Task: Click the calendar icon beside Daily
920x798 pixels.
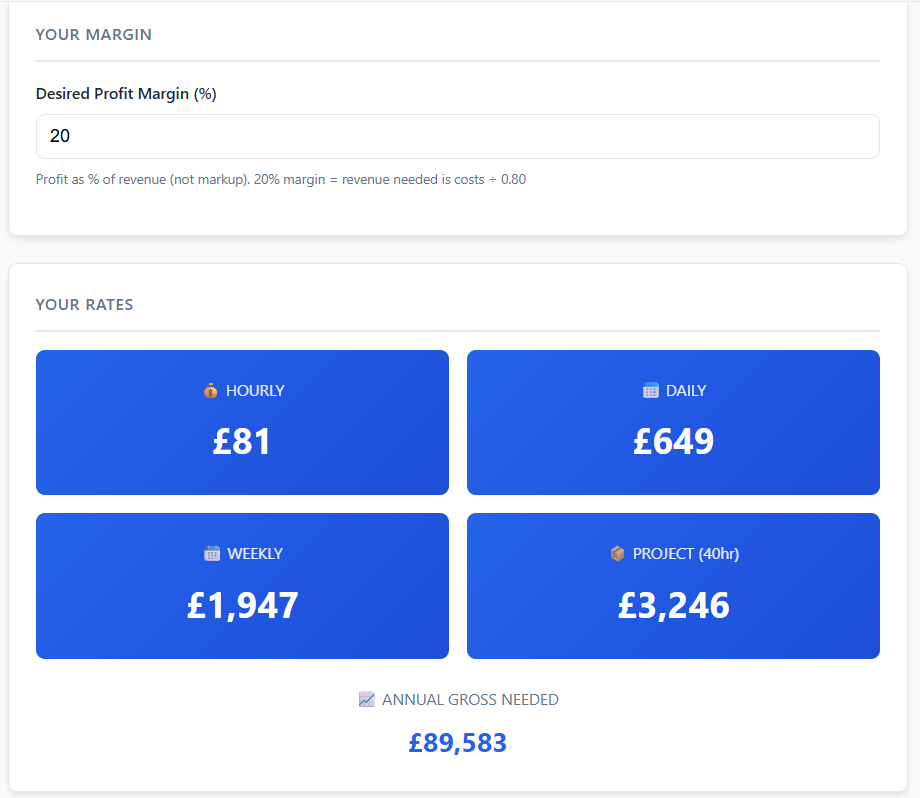Action: pos(651,391)
